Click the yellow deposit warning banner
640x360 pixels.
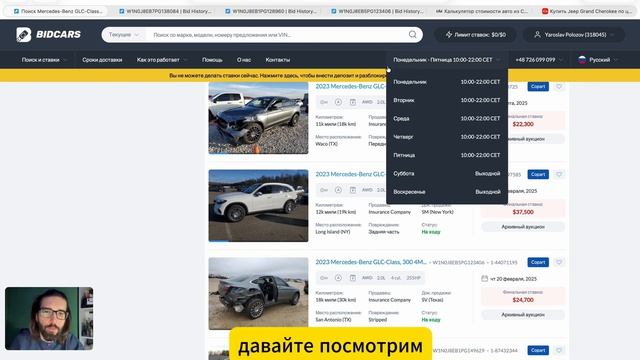tap(278, 76)
